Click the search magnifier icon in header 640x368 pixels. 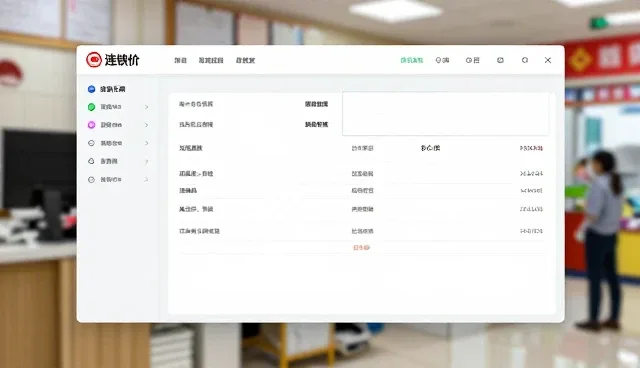[525, 60]
